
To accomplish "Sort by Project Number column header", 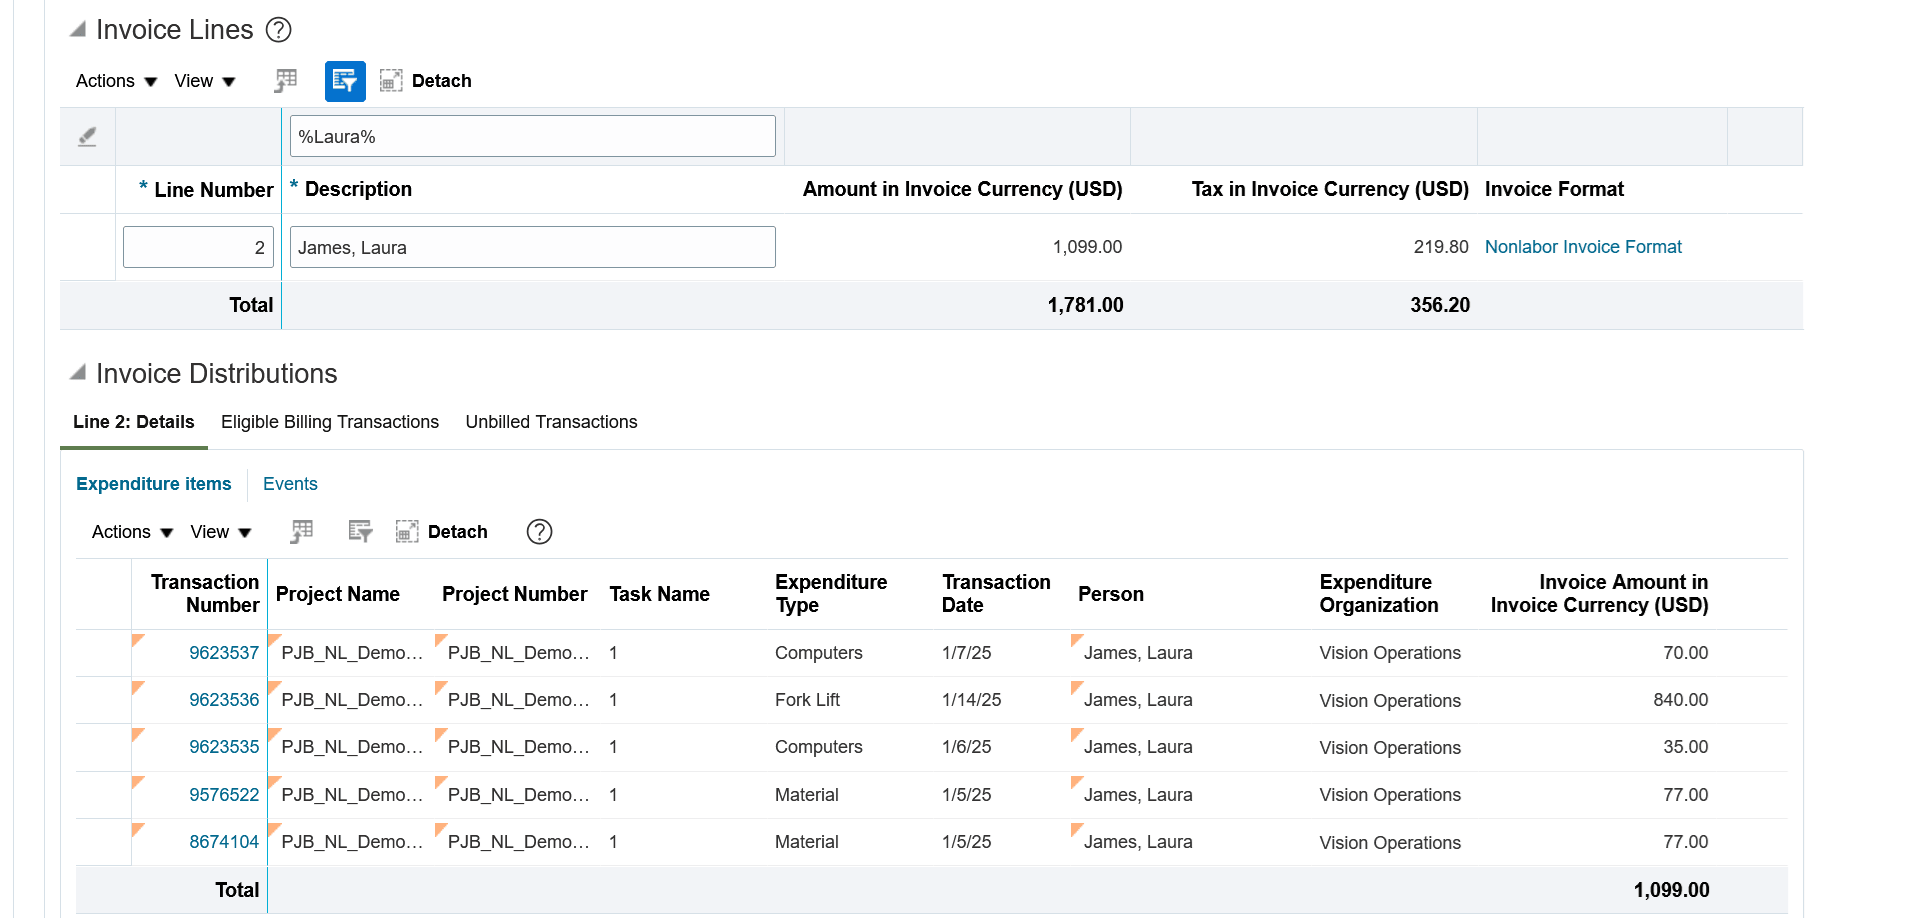I will click(515, 594).
